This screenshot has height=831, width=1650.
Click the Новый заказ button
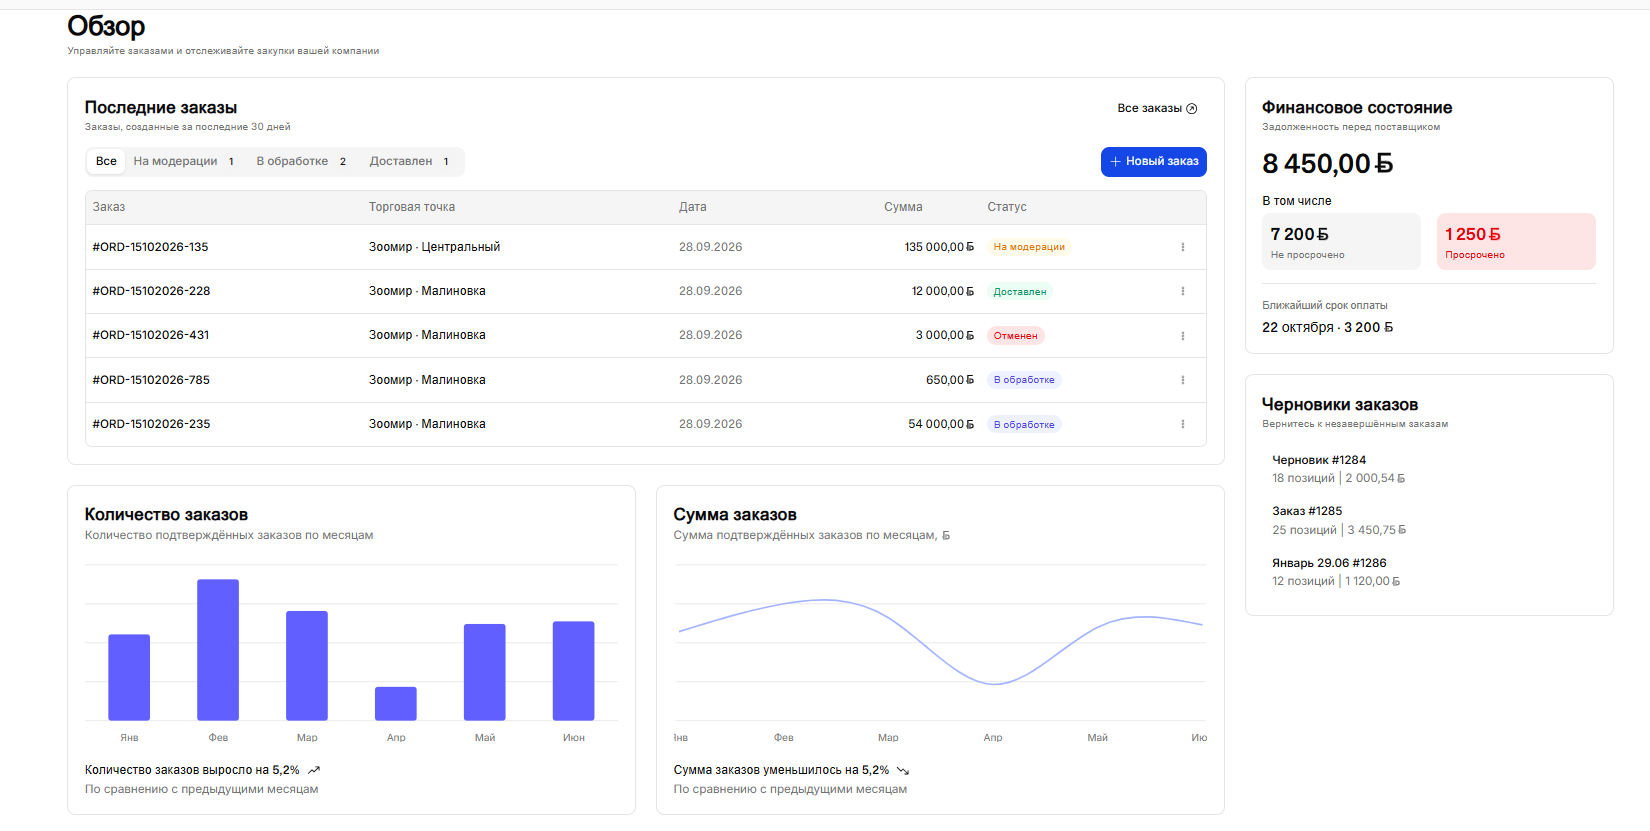click(x=1154, y=162)
